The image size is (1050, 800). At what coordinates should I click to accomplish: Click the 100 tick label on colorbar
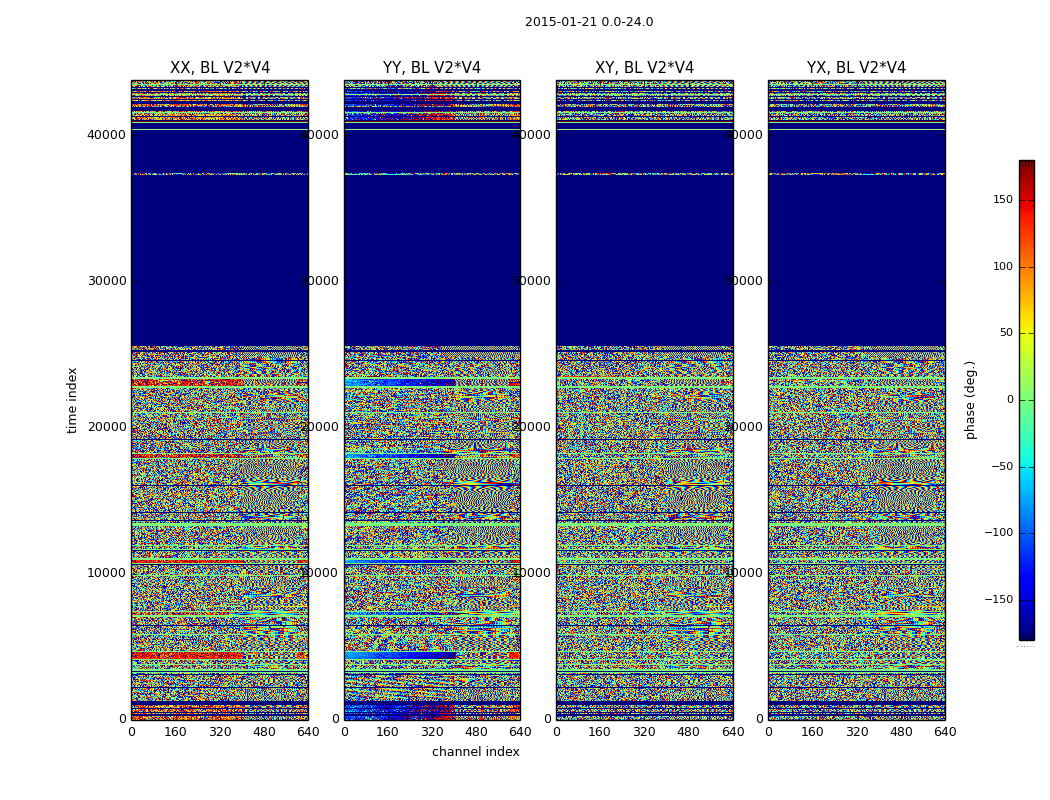tap(1002, 266)
